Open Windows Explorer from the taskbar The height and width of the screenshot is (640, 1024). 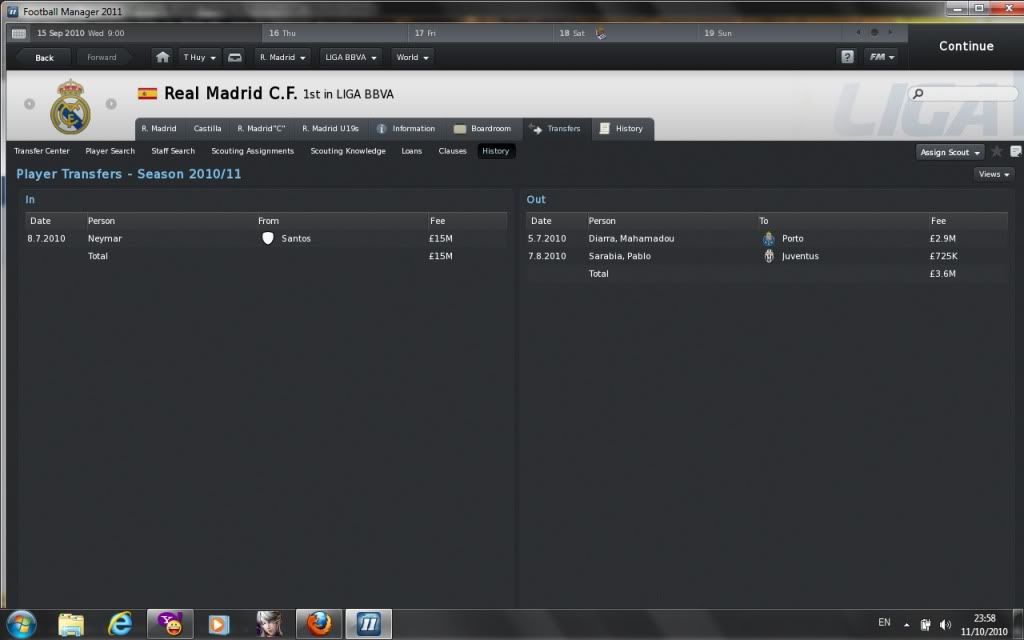(71, 625)
